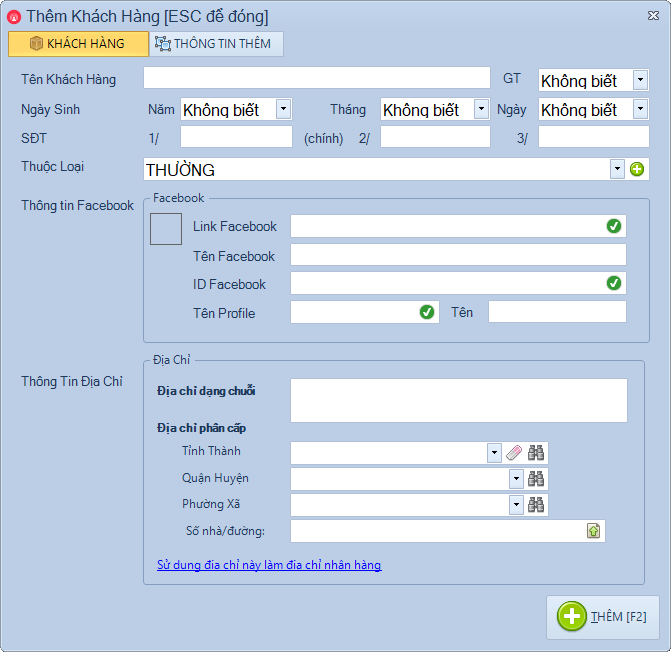
Task: Focus the Tên field beside Tên Profile
Action: [x=557, y=311]
